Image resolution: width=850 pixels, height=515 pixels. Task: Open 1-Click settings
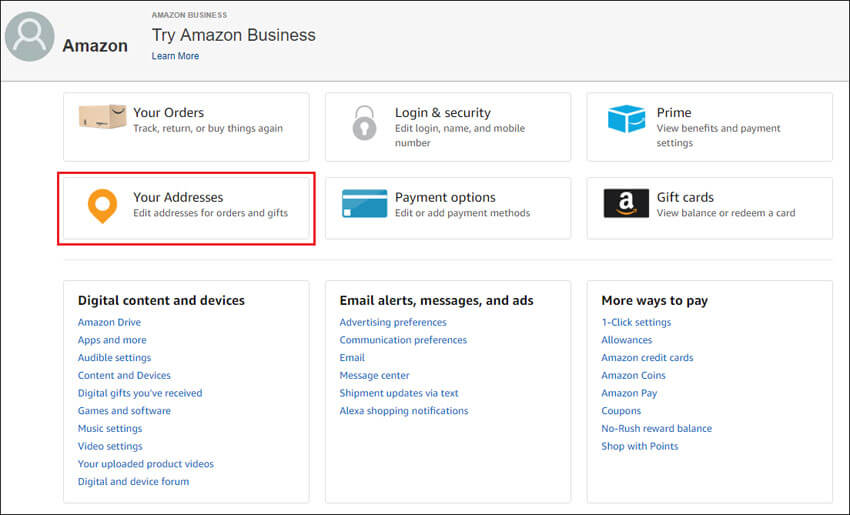click(x=636, y=322)
